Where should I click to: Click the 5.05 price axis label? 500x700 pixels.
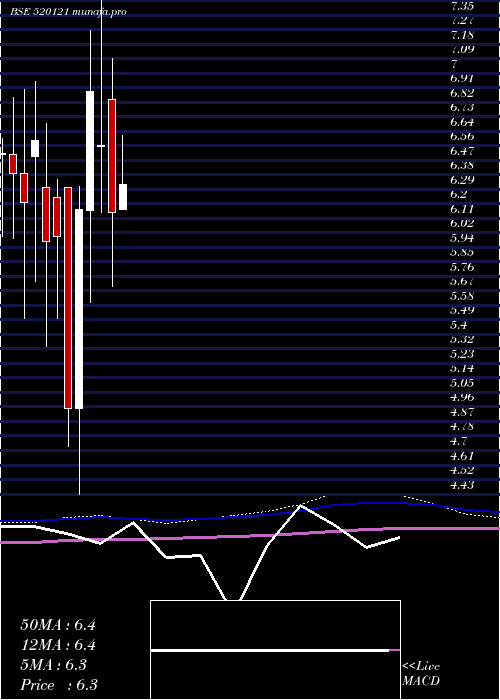pos(462,383)
